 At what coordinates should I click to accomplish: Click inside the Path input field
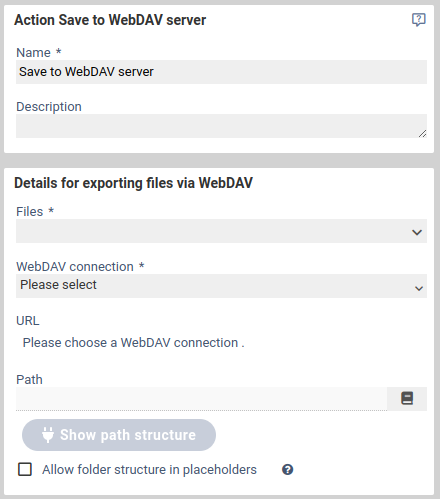tap(201, 399)
